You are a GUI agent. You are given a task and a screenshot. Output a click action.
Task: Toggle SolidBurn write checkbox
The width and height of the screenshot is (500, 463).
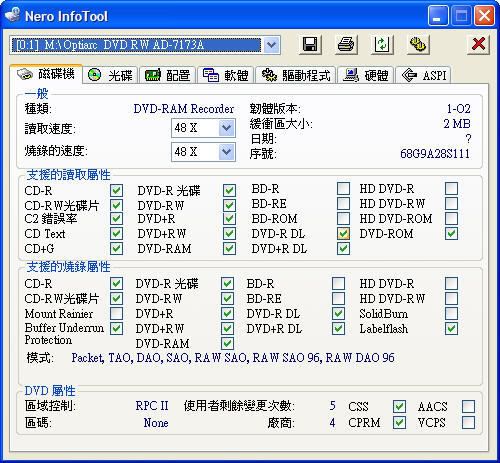(x=451, y=314)
